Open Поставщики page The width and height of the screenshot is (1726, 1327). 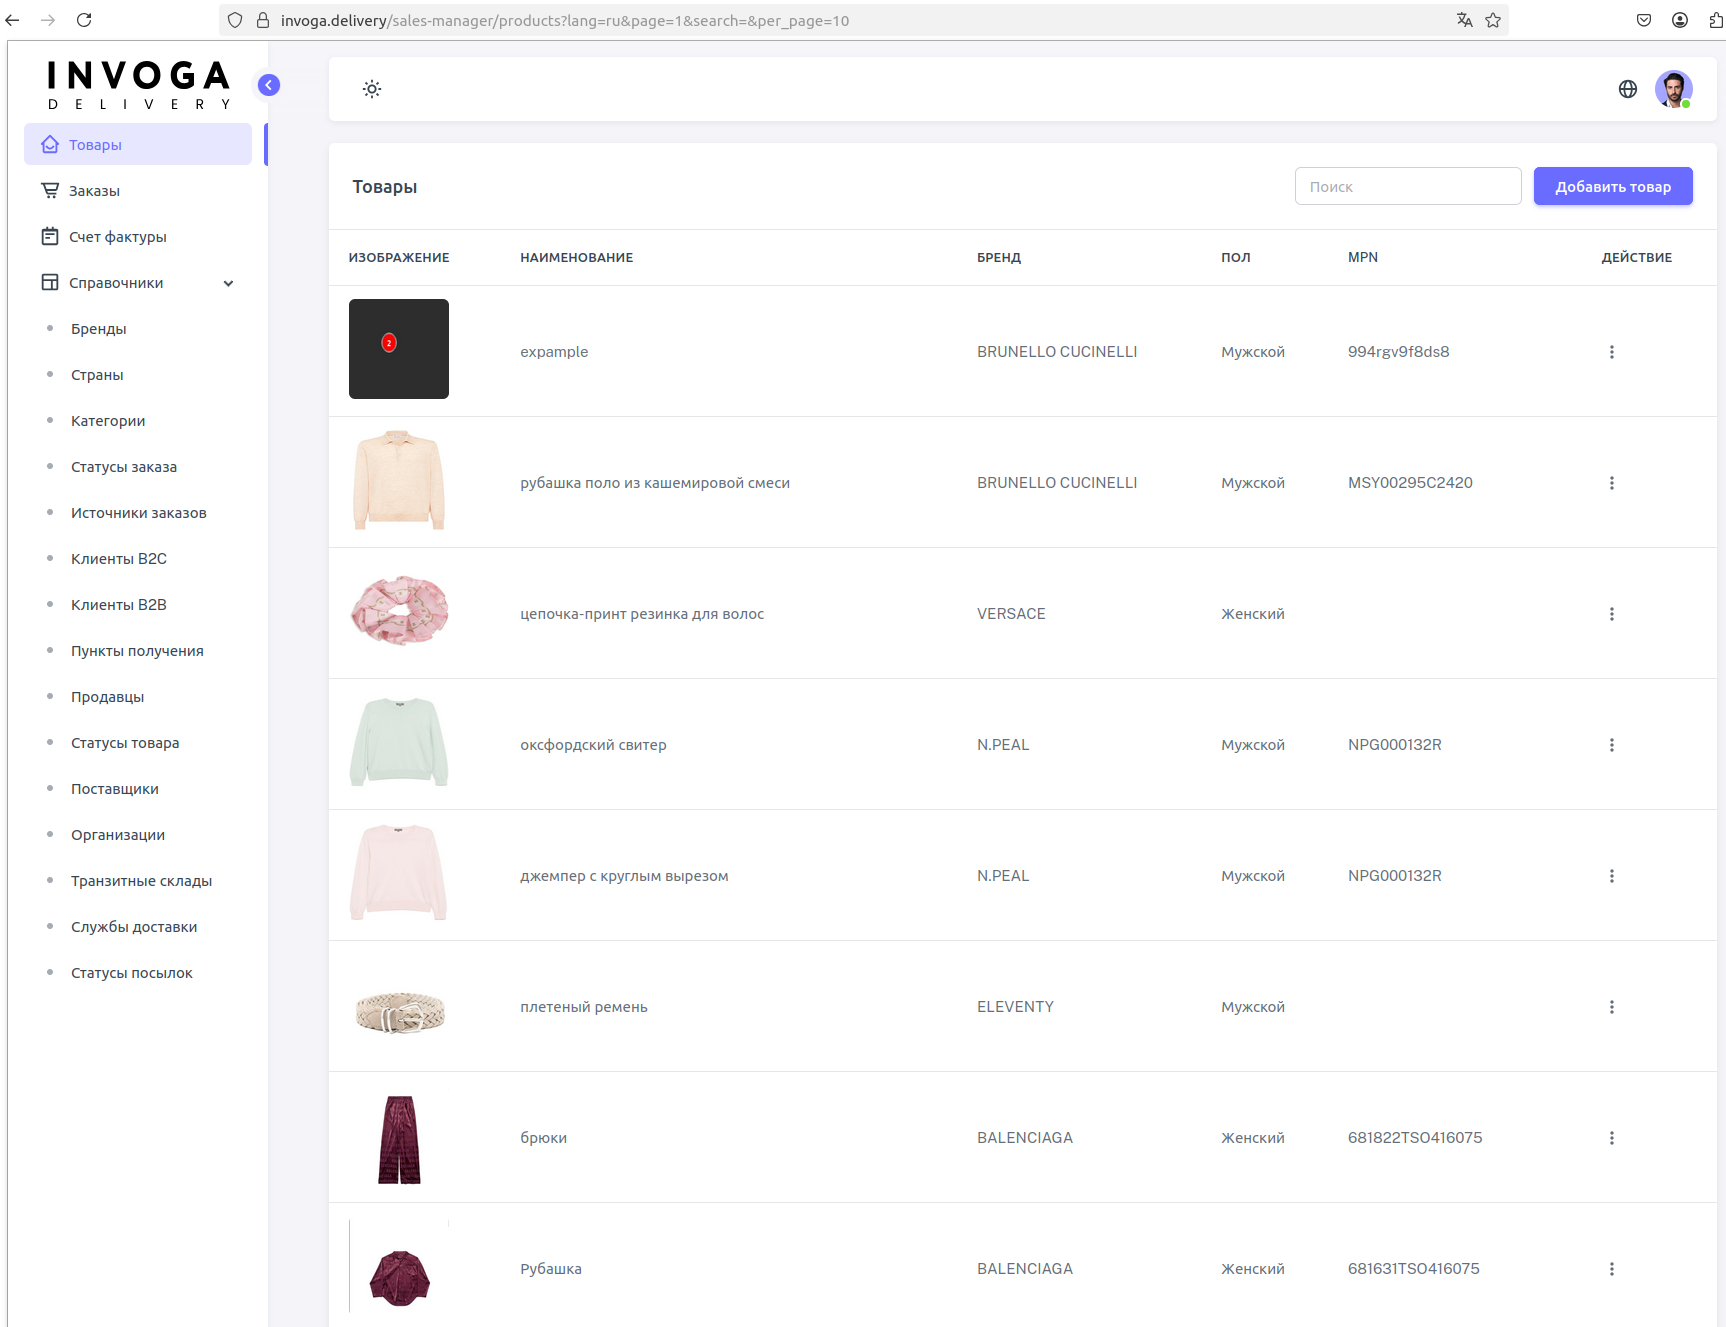click(x=115, y=789)
